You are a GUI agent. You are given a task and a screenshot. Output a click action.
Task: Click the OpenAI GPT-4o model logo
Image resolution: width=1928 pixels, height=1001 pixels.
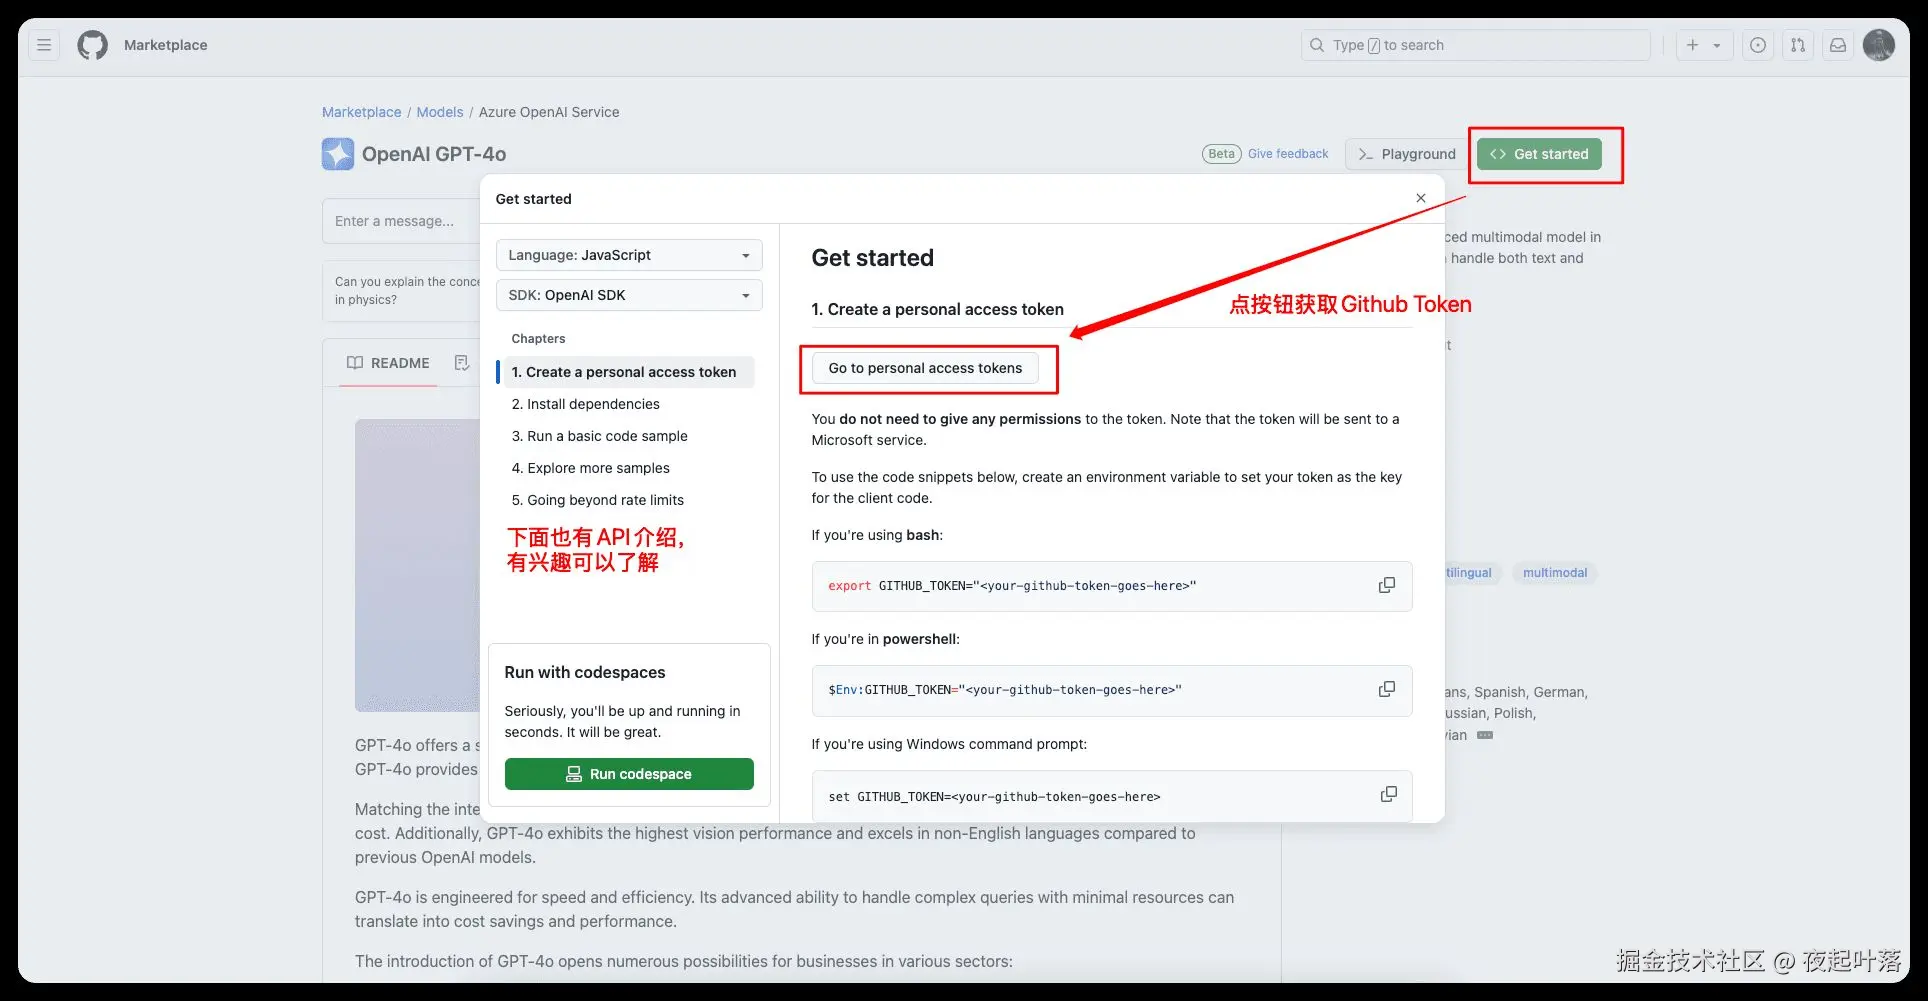(x=338, y=154)
